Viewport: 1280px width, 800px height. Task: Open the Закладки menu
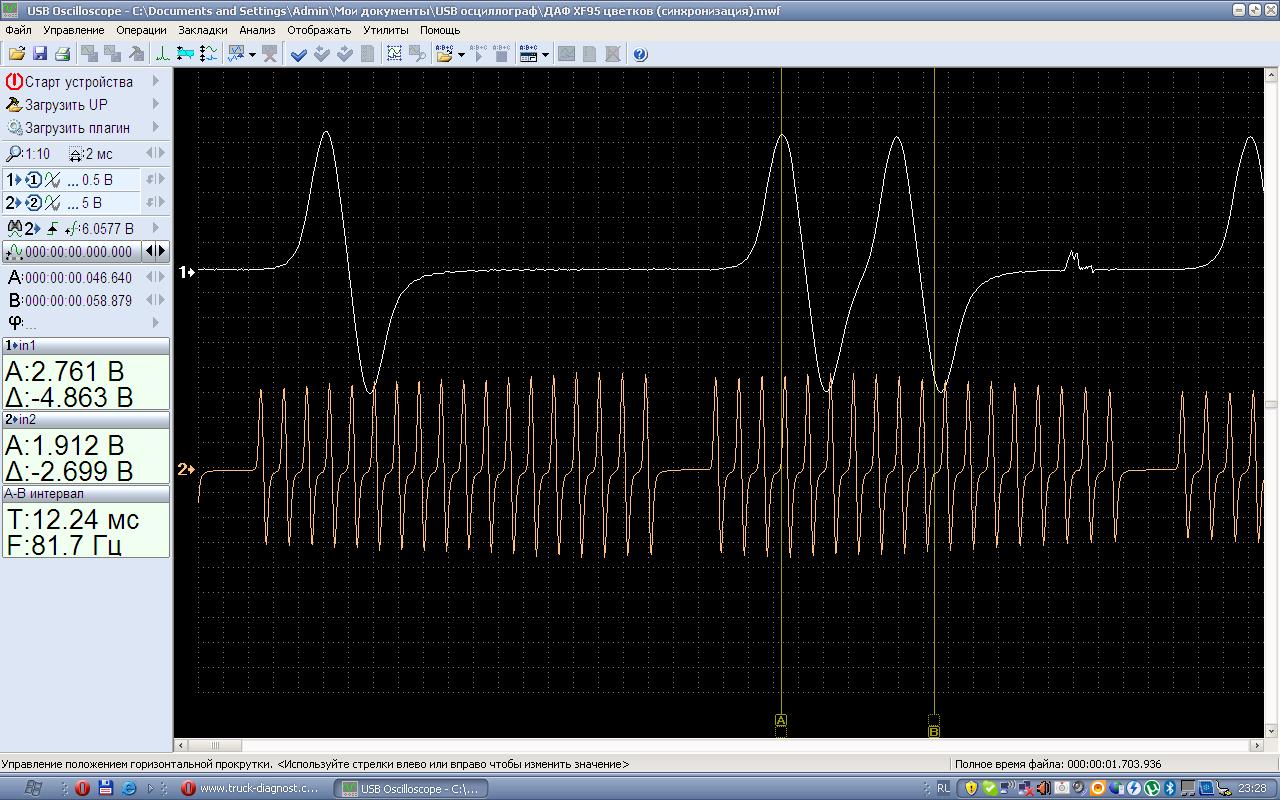pos(203,30)
